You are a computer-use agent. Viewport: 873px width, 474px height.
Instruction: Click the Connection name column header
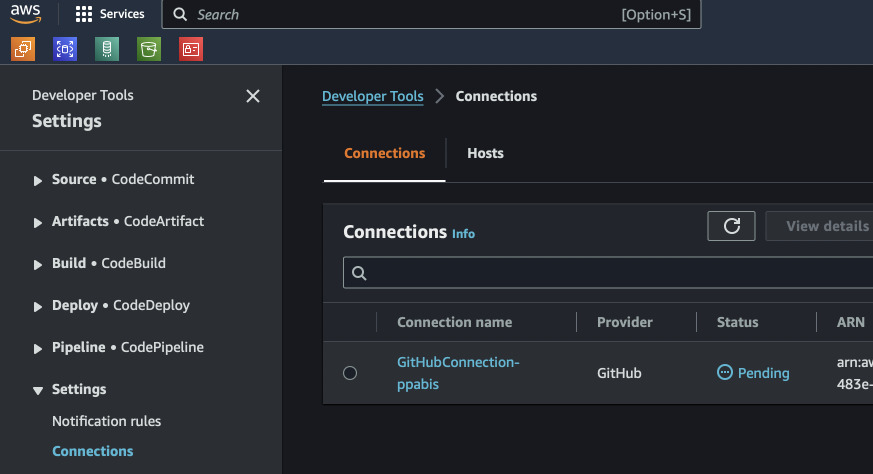pos(454,322)
